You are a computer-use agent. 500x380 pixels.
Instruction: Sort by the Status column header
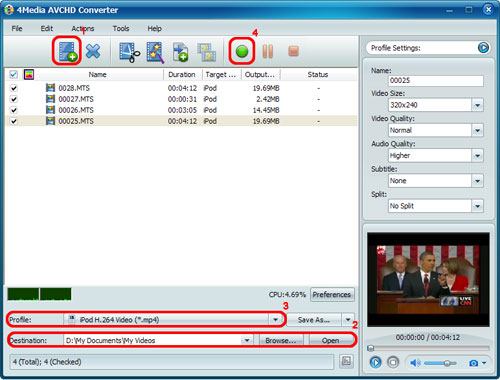(318, 74)
